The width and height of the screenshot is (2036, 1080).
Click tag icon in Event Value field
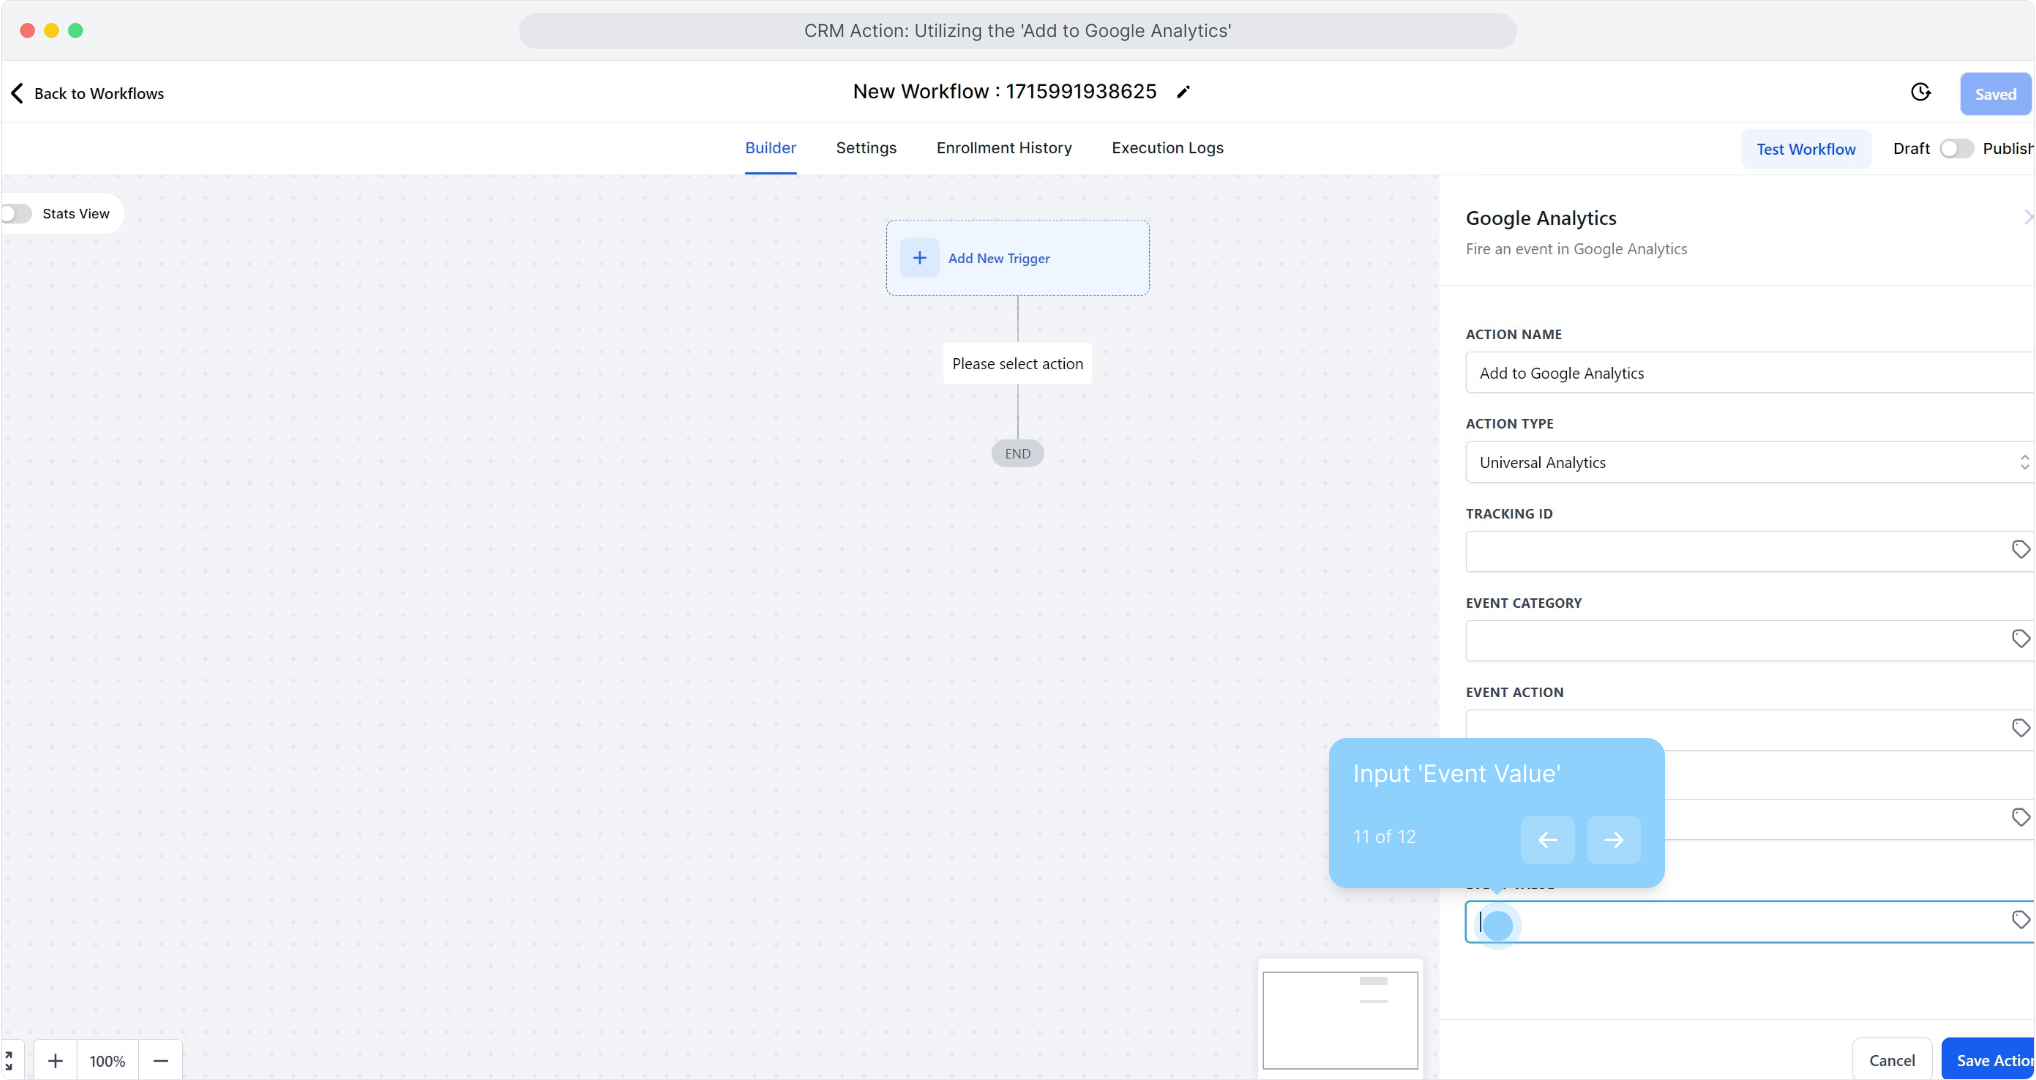coord(2020,920)
